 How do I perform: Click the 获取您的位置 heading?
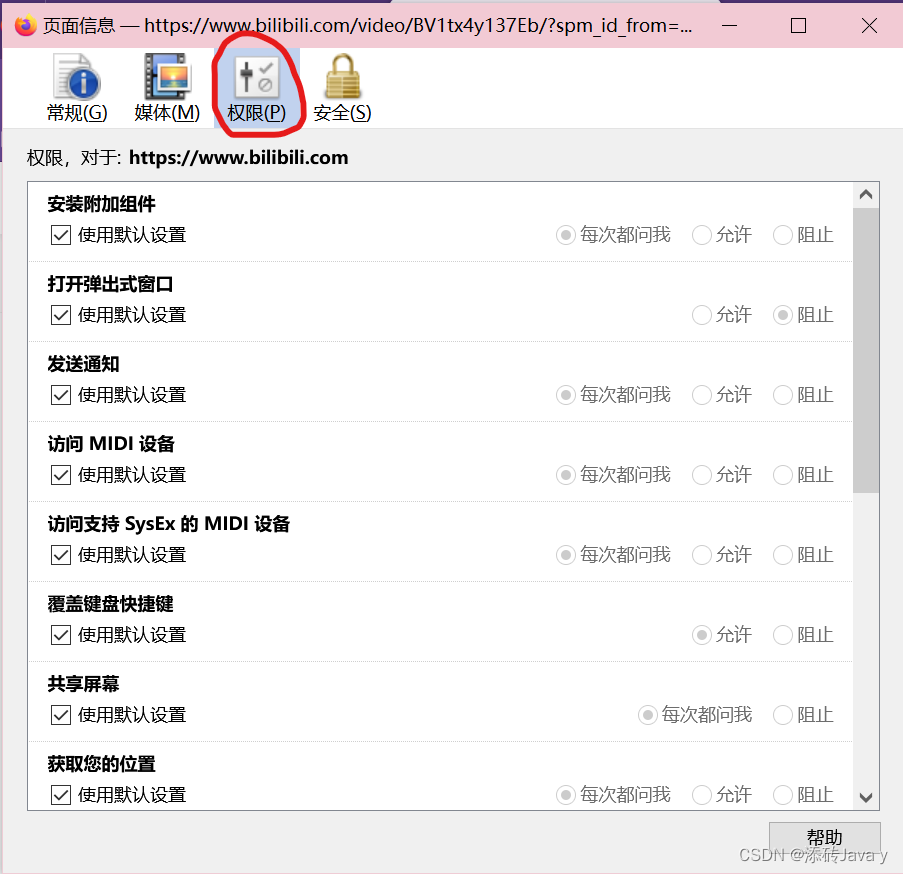click(101, 764)
